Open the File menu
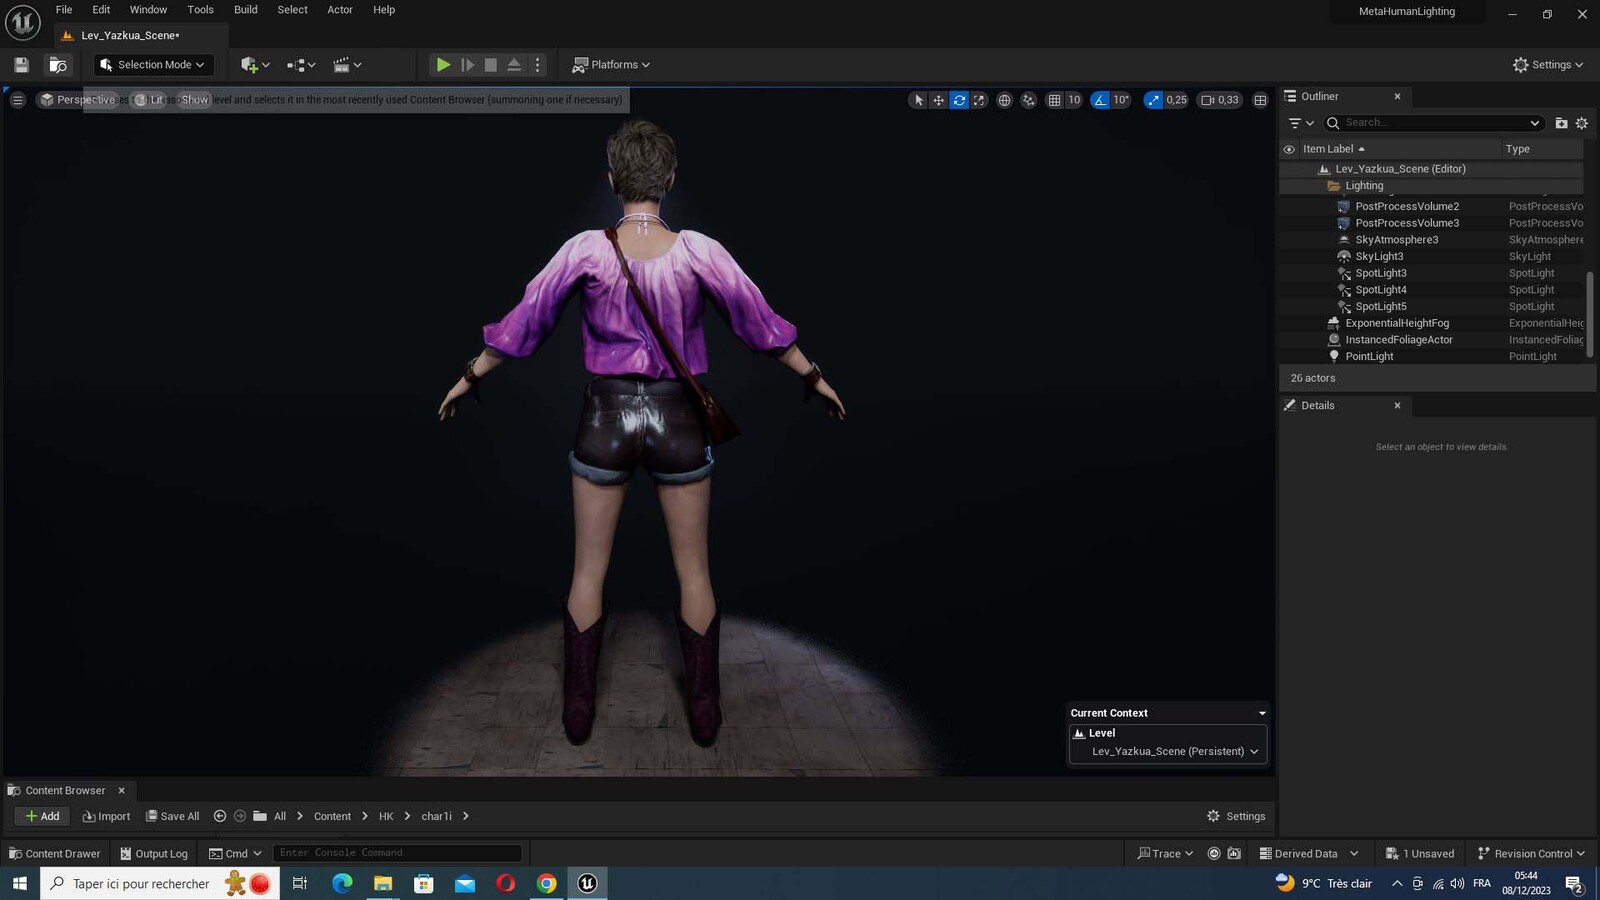 [x=64, y=10]
